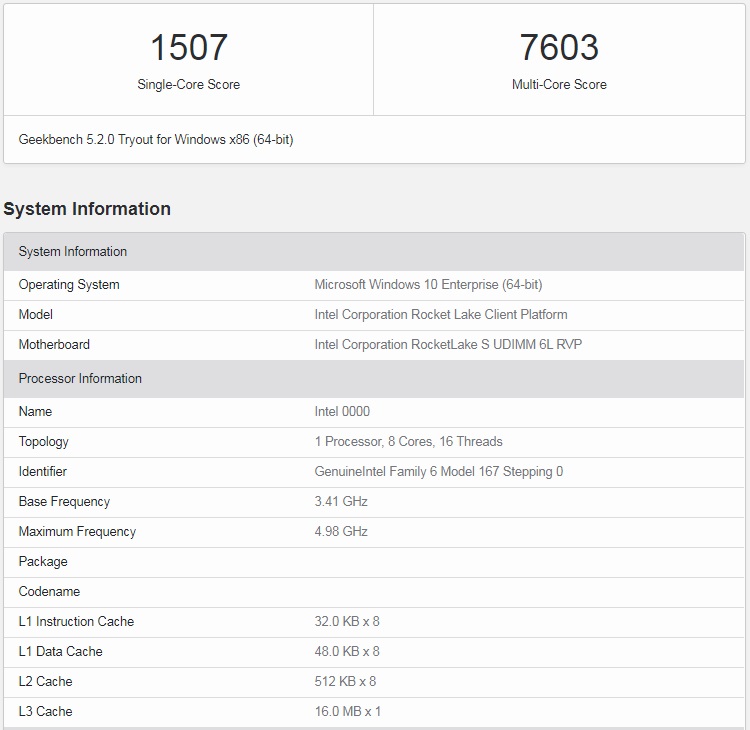Screen dimensions: 750x730
Task: Click the Intel 0000 processor name
Action: coord(342,412)
